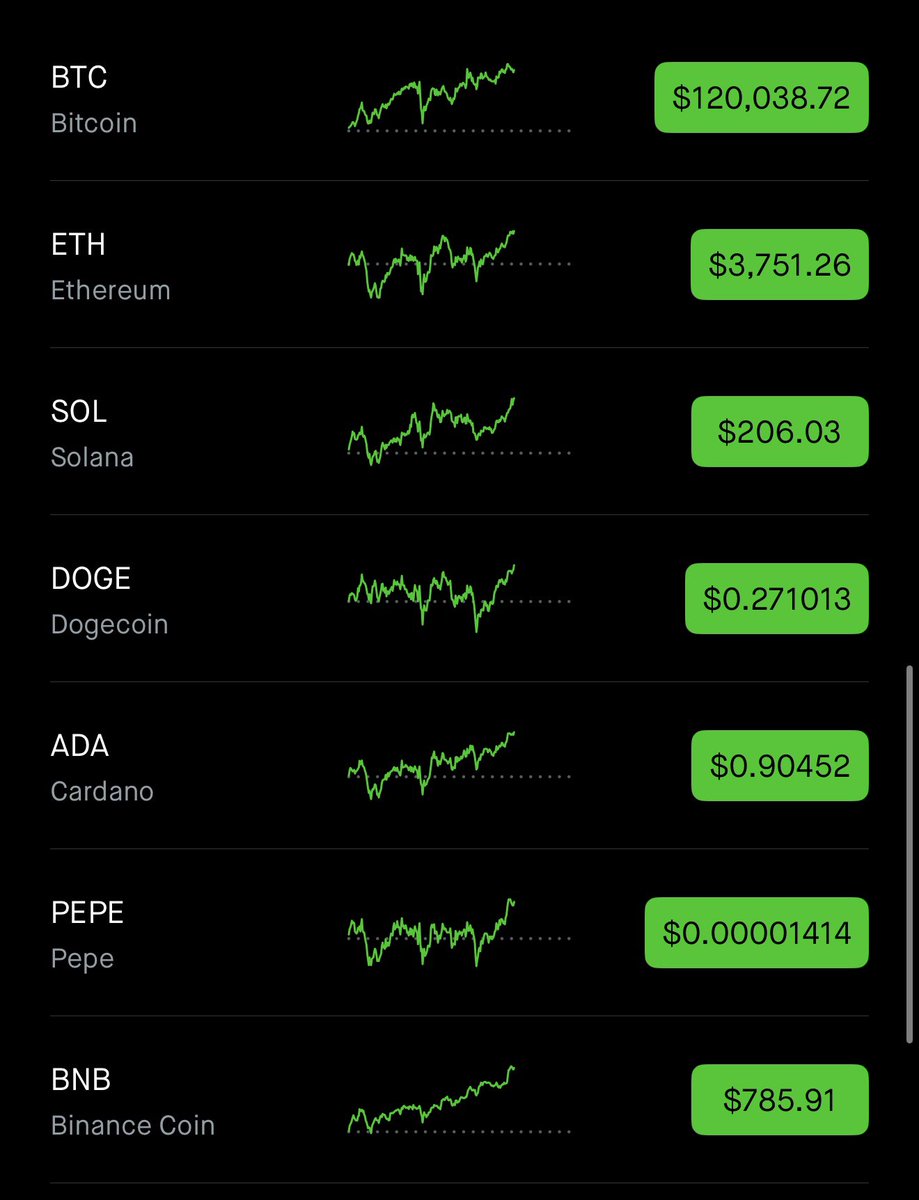919x1200 pixels.
Task: Open the Binance Coin sparkline chart
Action: pos(459,1100)
